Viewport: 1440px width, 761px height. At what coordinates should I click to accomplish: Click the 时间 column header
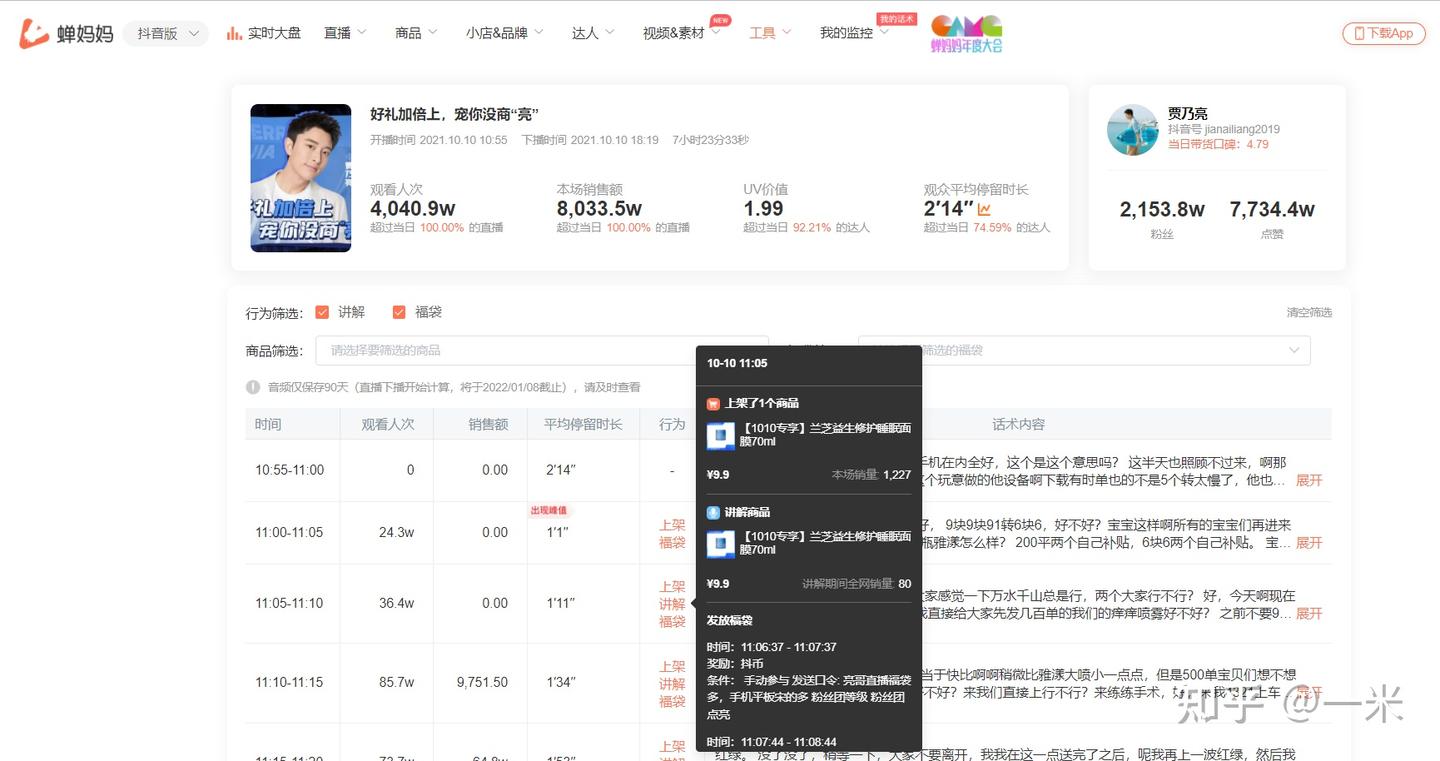pos(268,424)
